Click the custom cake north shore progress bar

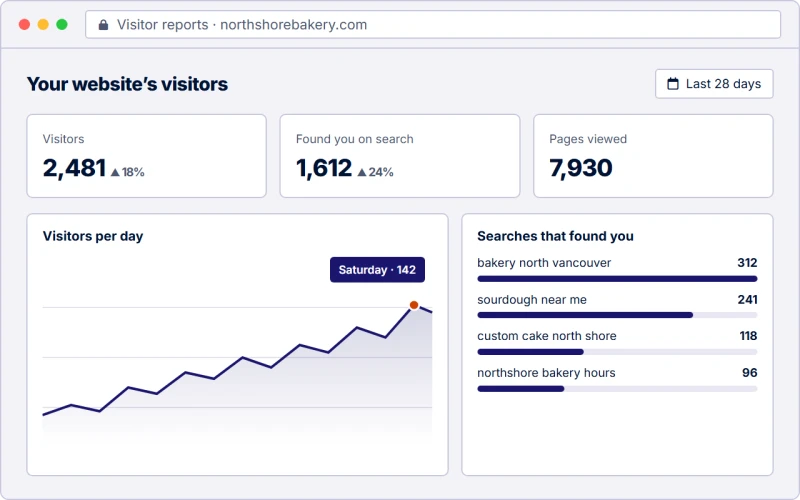pyautogui.click(x=617, y=352)
